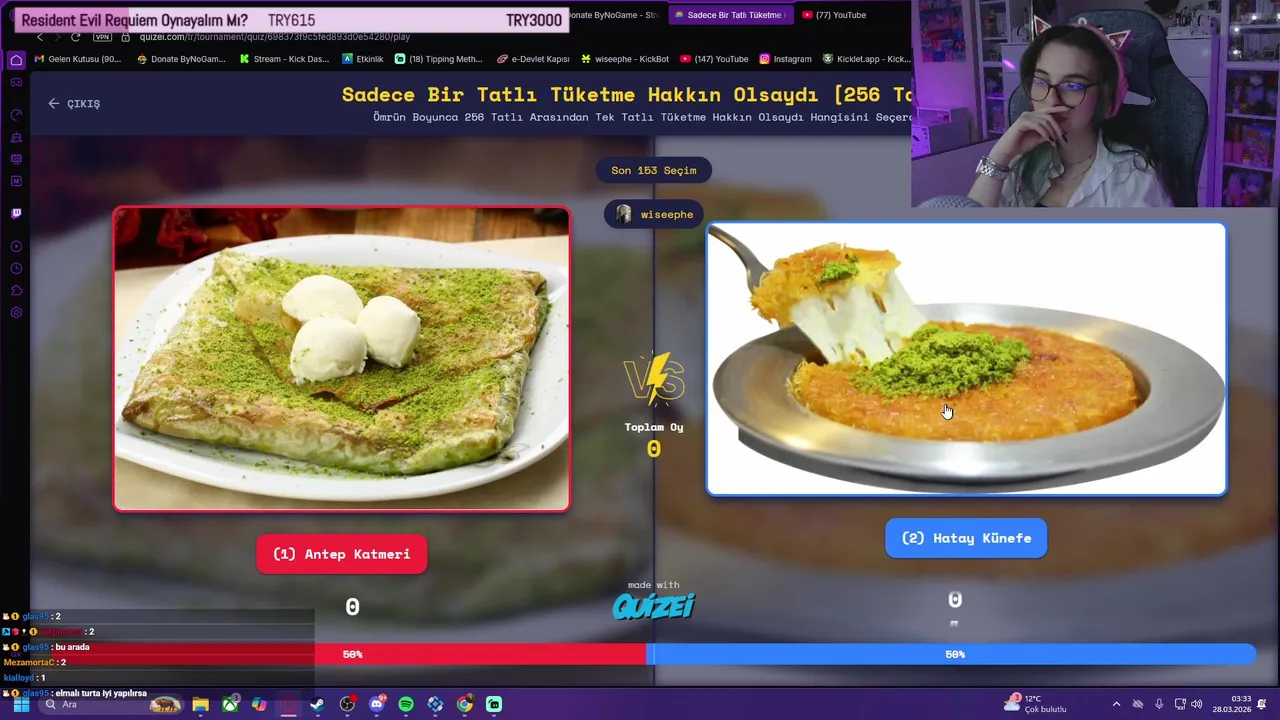Open the wiseephe user chip
The width and height of the screenshot is (1280, 720).
655,214
